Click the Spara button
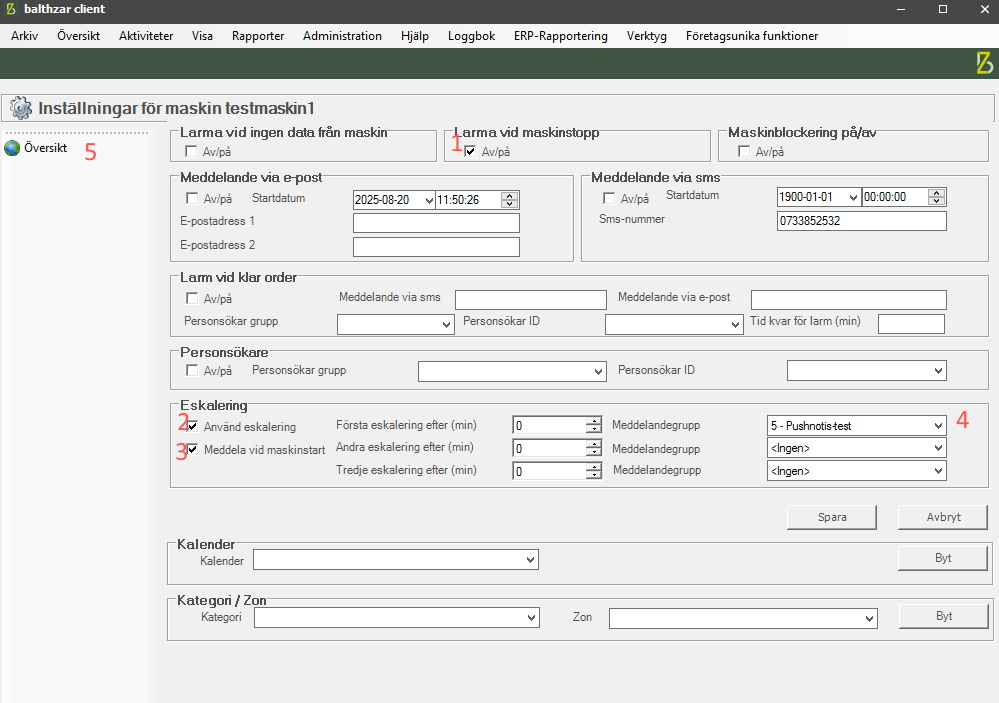This screenshot has height=703, width=999. click(832, 517)
